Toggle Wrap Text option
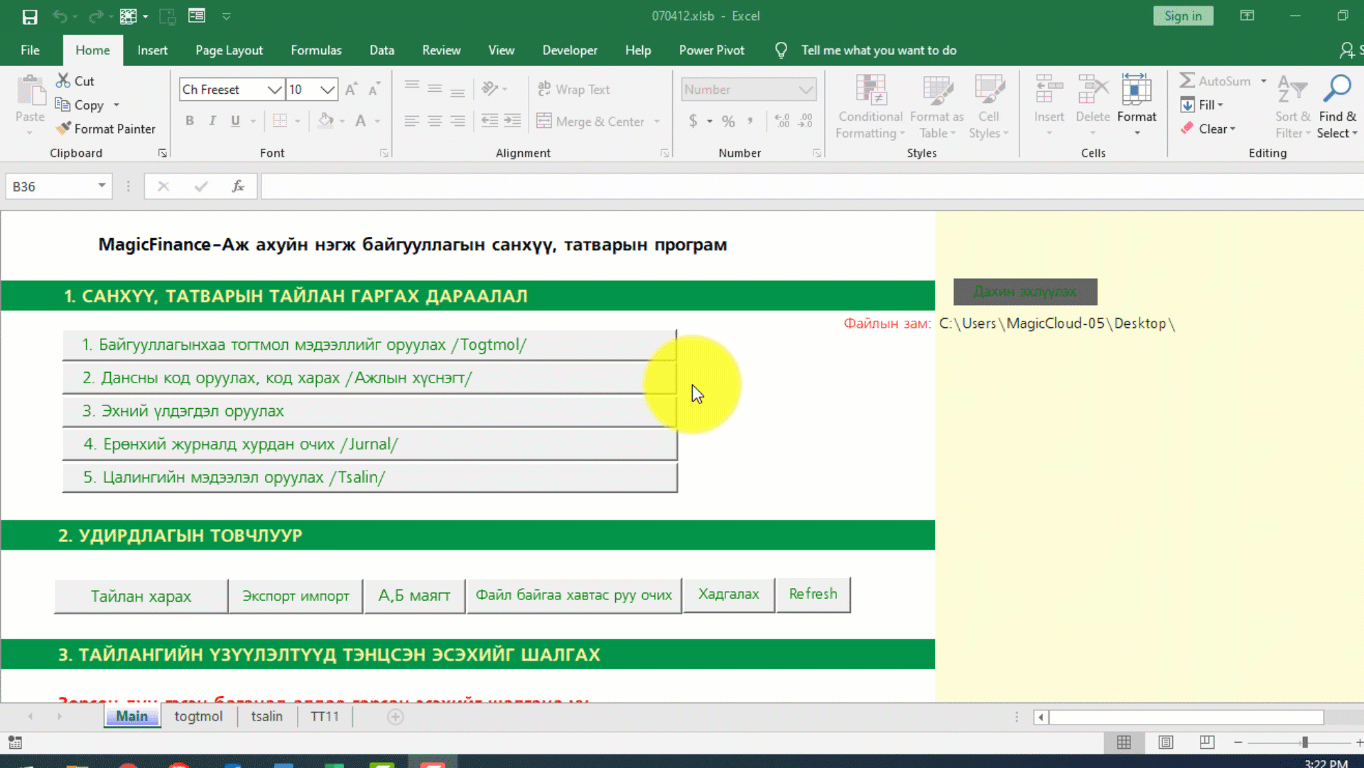The width and height of the screenshot is (1364, 768). click(574, 90)
